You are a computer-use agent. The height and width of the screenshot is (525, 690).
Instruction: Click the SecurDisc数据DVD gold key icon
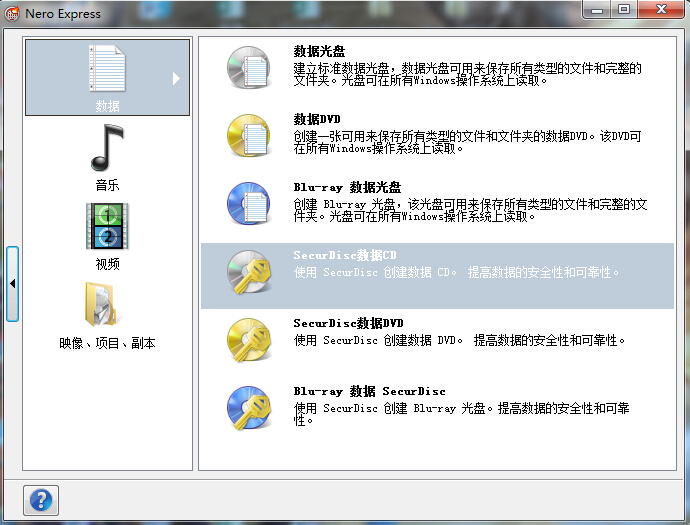click(248, 341)
